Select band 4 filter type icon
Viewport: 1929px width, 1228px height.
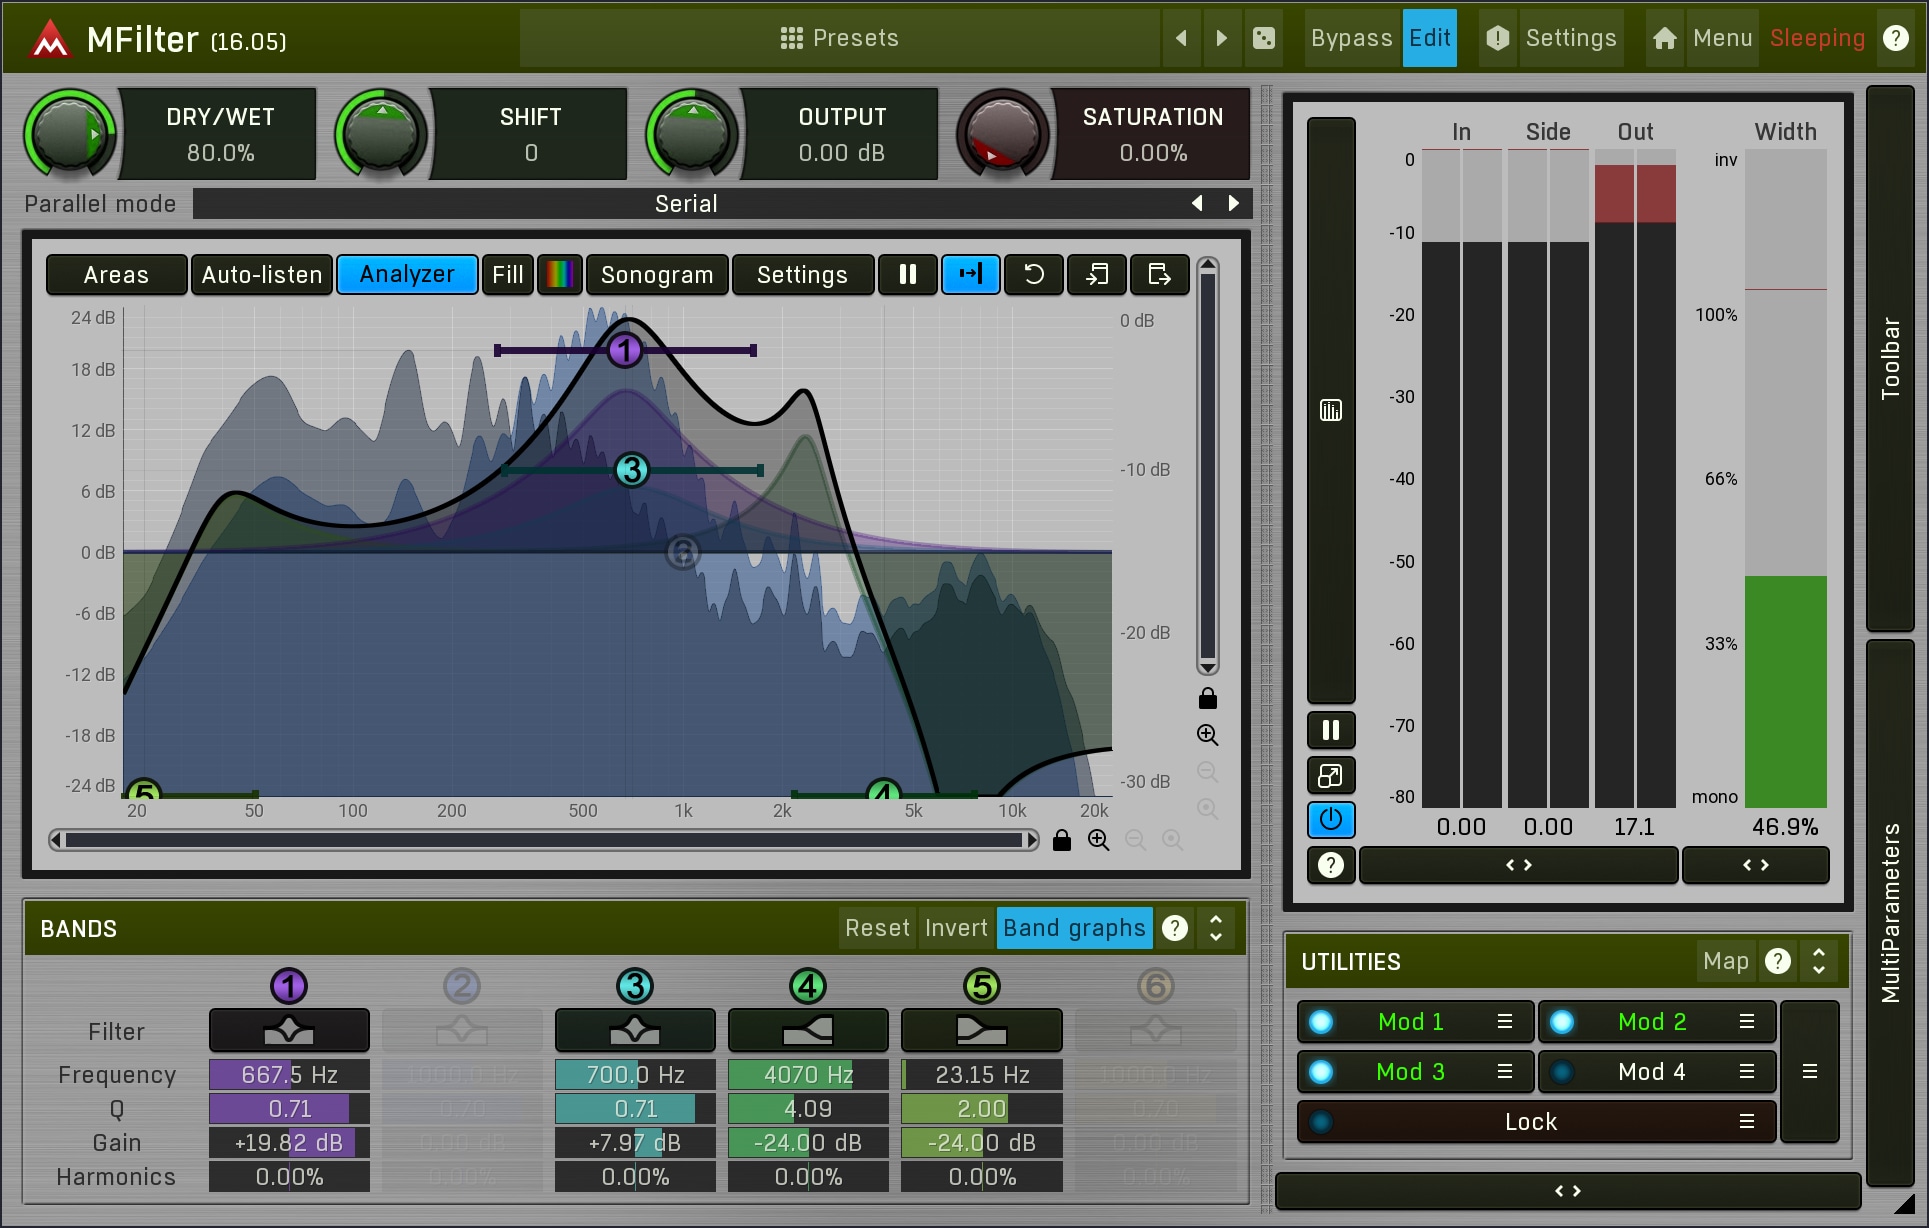pos(808,1029)
